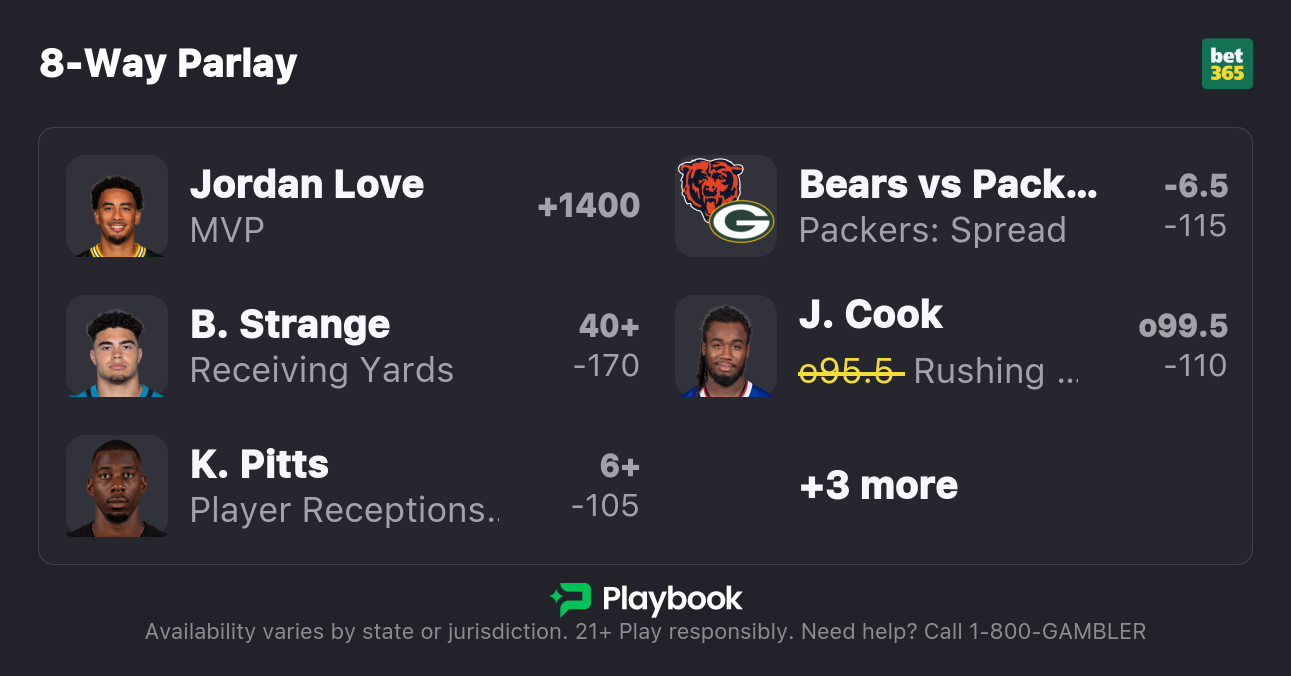This screenshot has width=1291, height=676.
Task: Click the J. Cook o99.5 rushing odds
Action: 1183,346
